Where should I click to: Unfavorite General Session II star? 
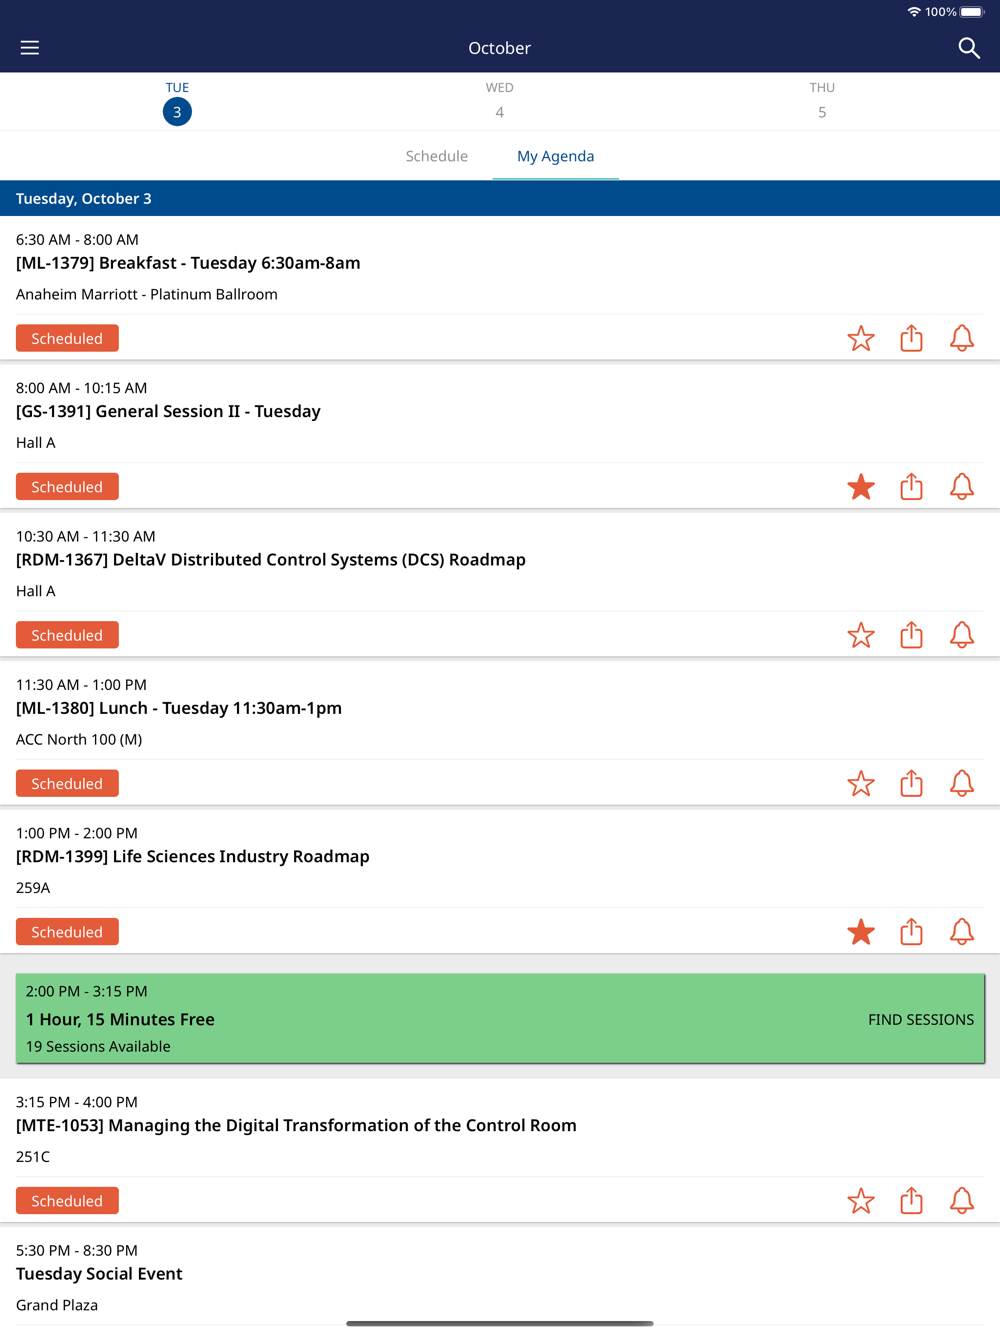861,487
